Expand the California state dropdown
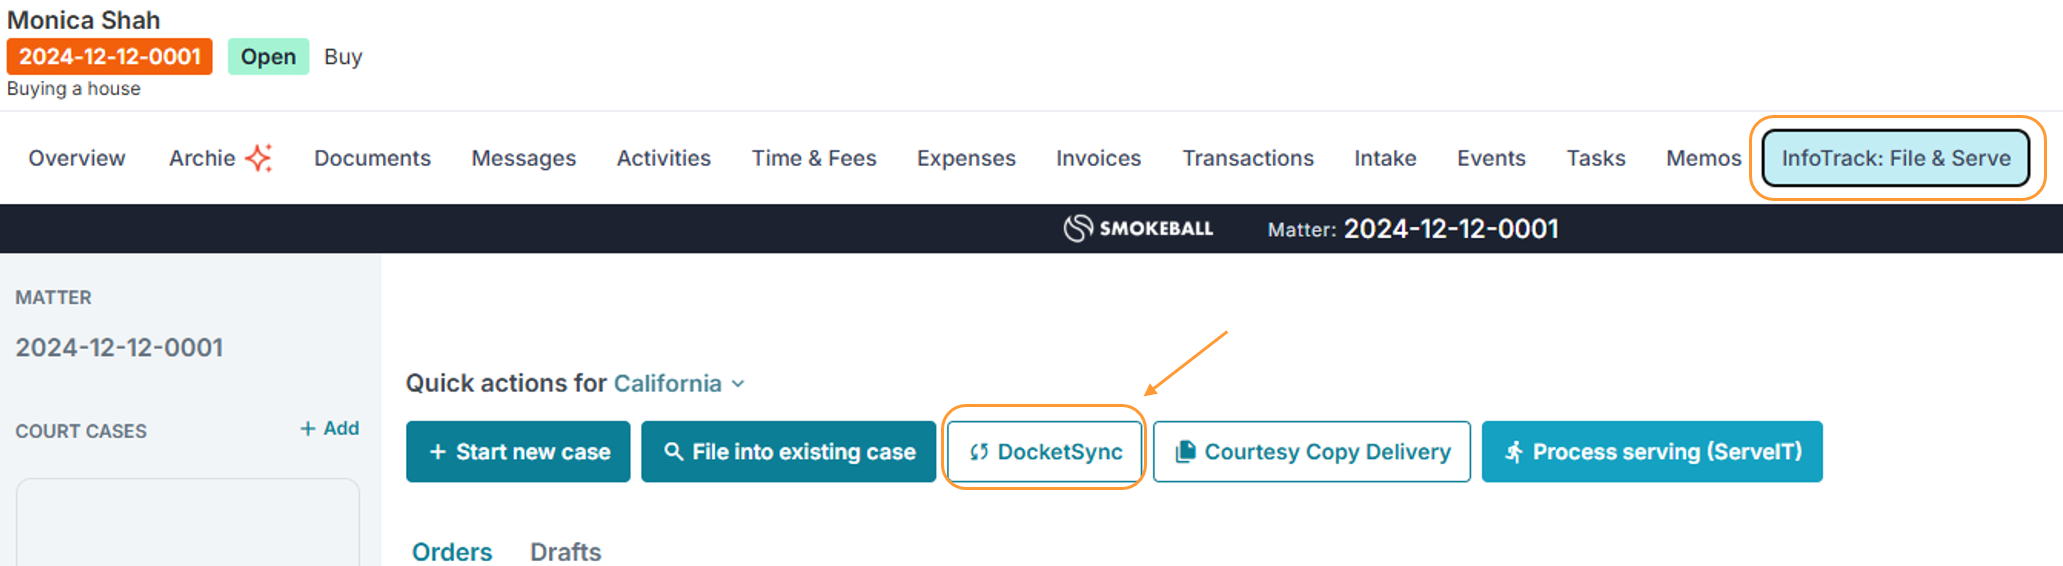This screenshot has height=566, width=2063. 738,384
